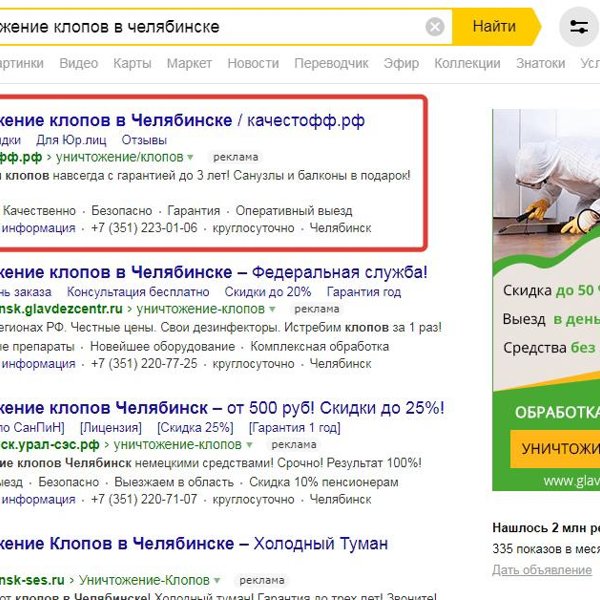The image size is (600, 600).
Task: Switch to the Видео tab
Action: pyautogui.click(x=79, y=63)
